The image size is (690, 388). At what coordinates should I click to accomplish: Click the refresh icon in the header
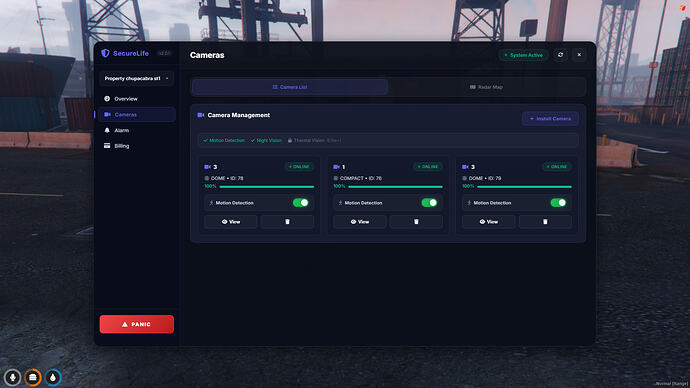[x=560, y=55]
